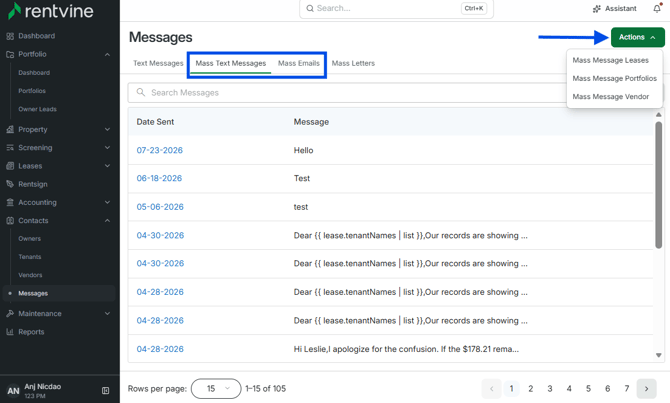
Task: Go to page 7
Action: 626,388
